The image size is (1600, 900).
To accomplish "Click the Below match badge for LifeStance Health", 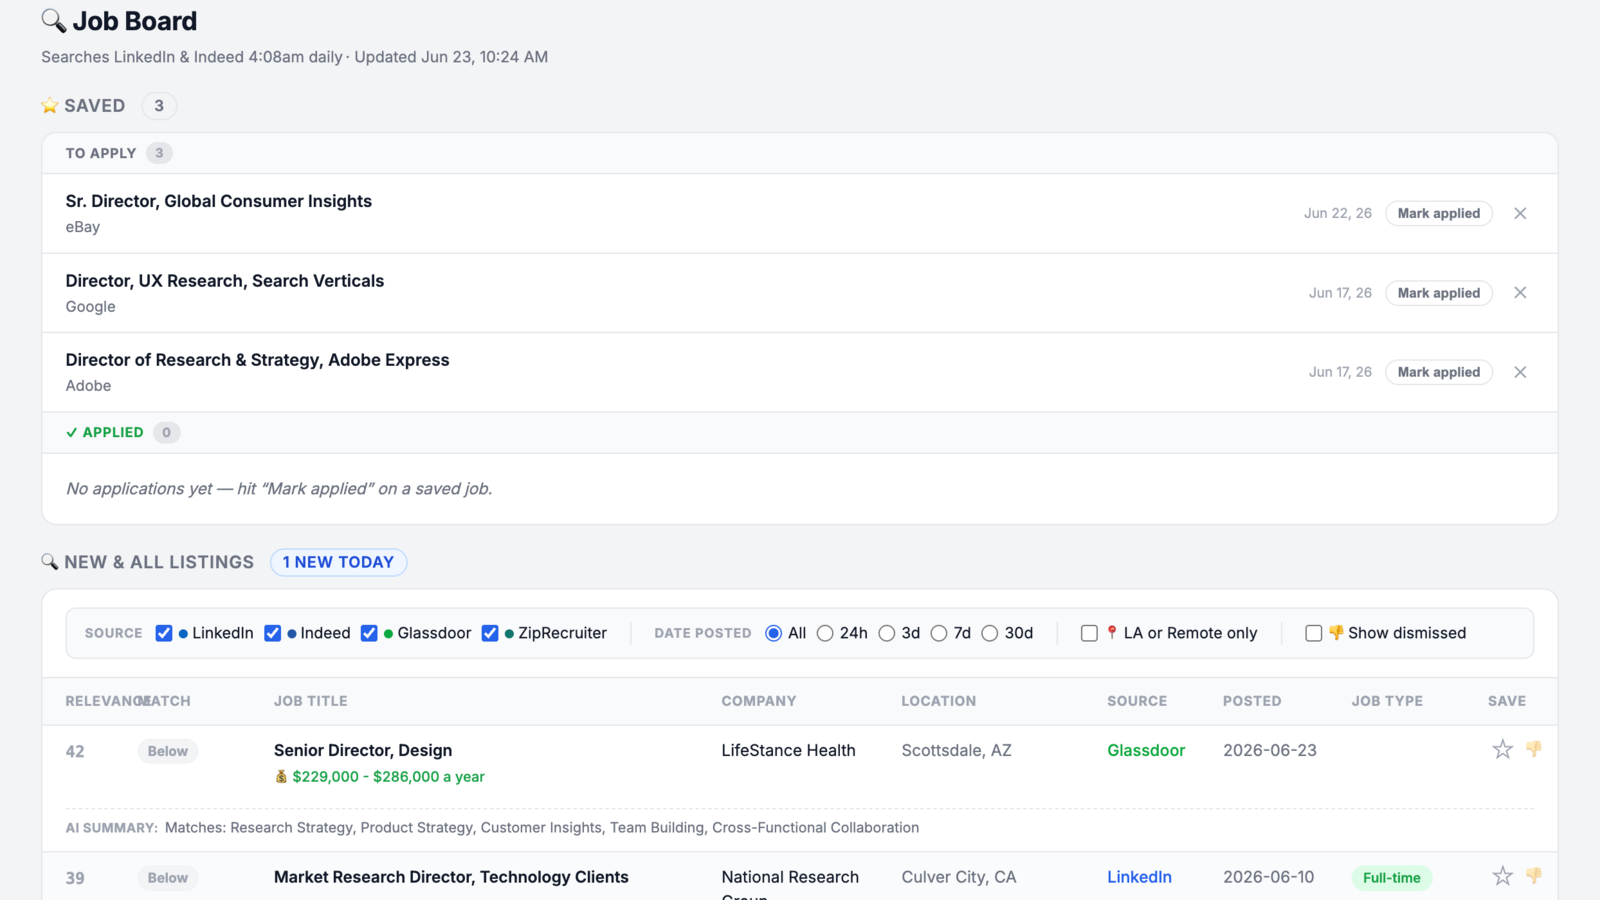I will [x=168, y=751].
